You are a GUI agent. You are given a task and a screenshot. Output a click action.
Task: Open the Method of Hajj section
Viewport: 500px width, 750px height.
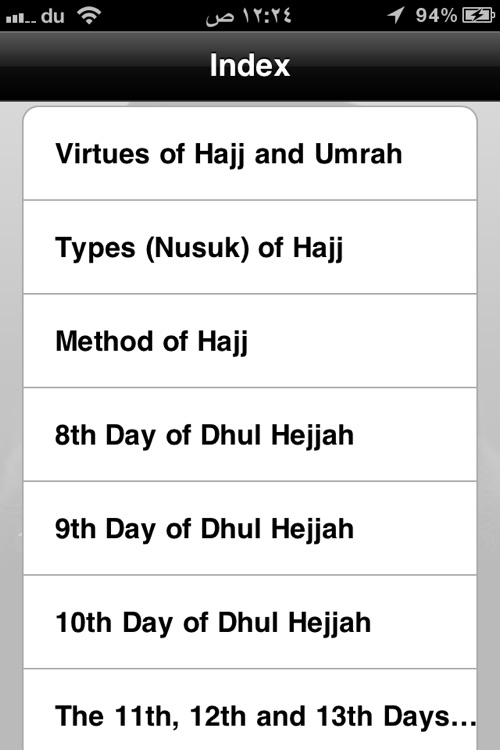point(250,341)
